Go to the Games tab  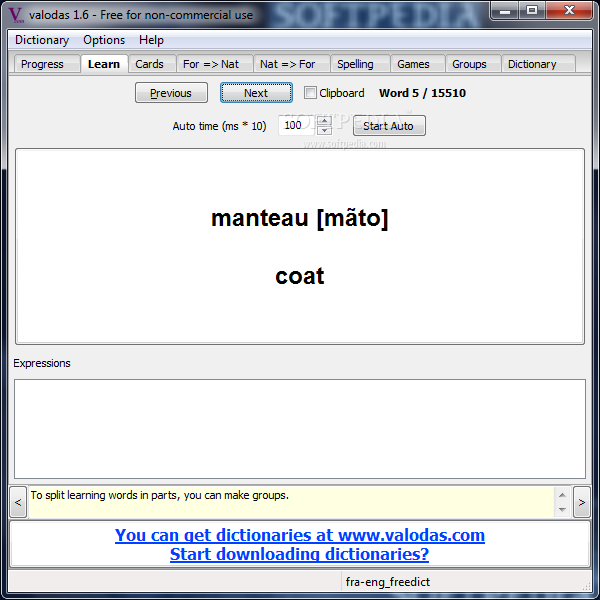point(418,64)
